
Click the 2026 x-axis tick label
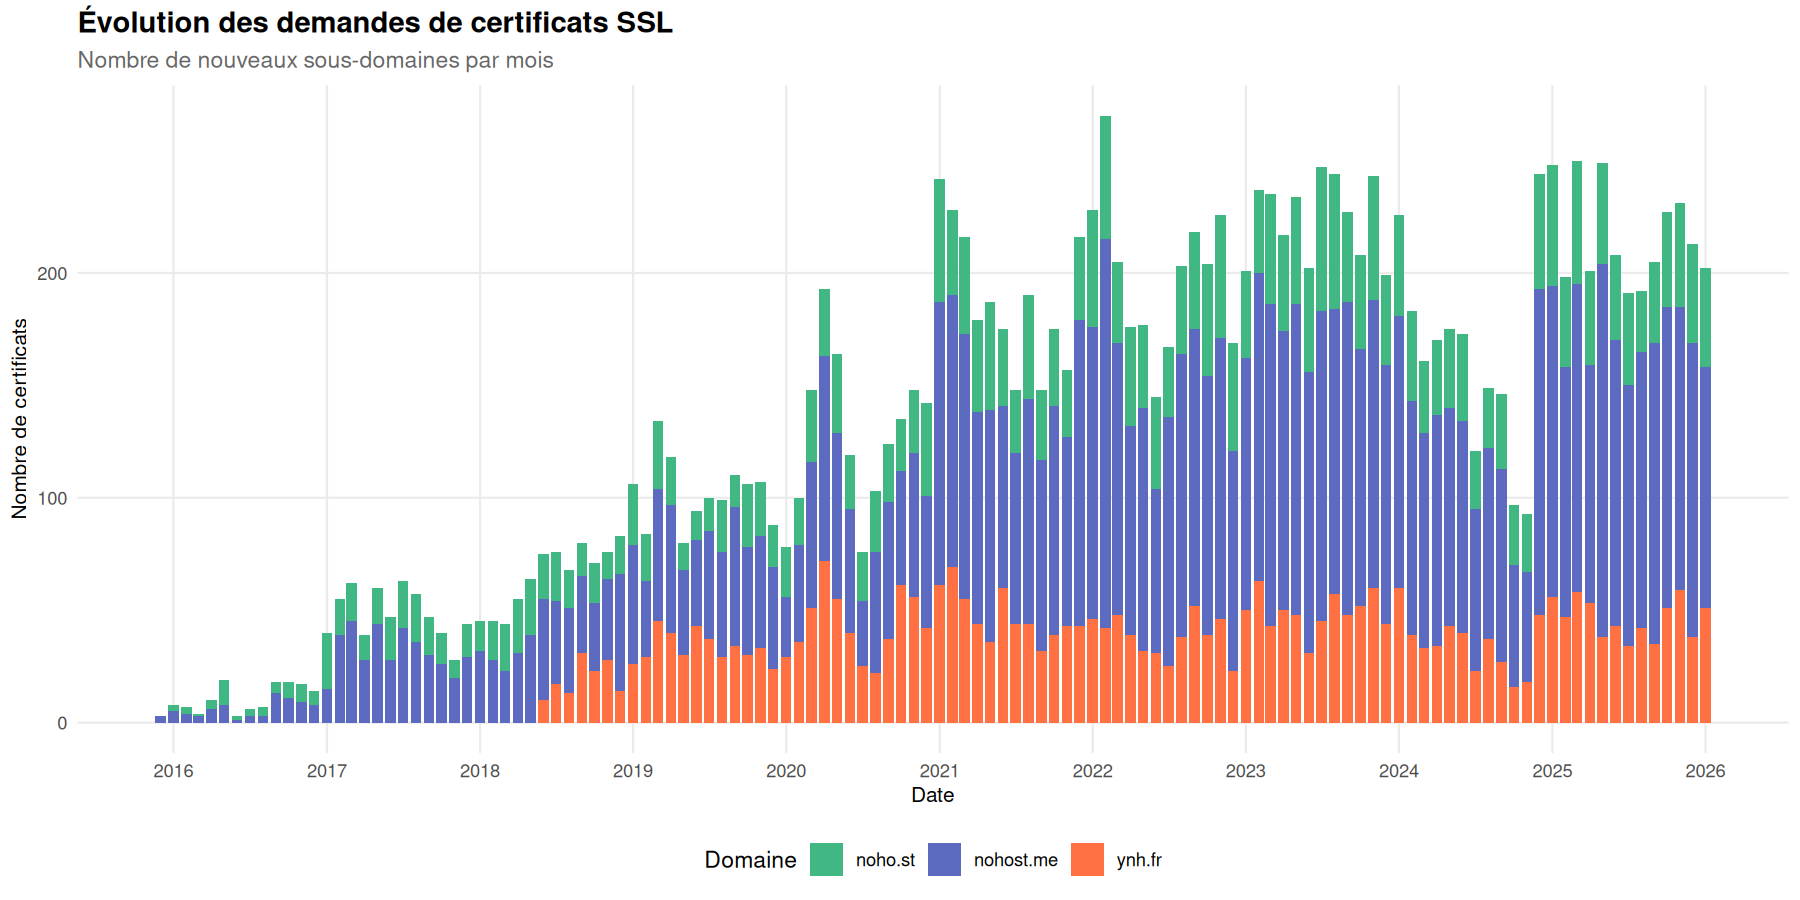point(1705,771)
